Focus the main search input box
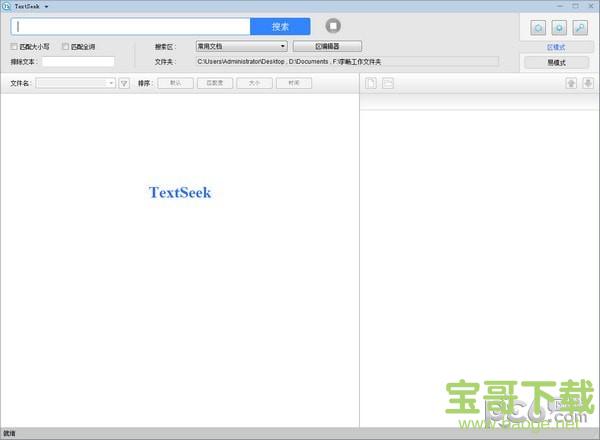 [130, 26]
